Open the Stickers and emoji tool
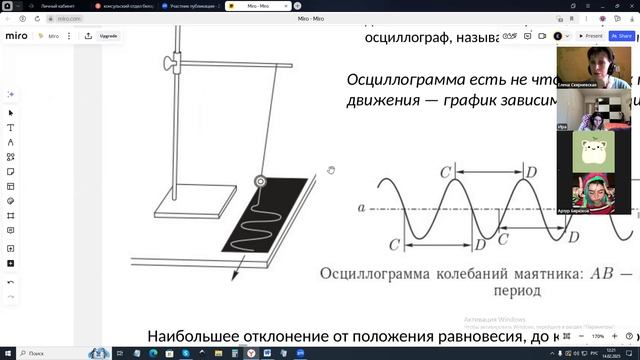 11,201
